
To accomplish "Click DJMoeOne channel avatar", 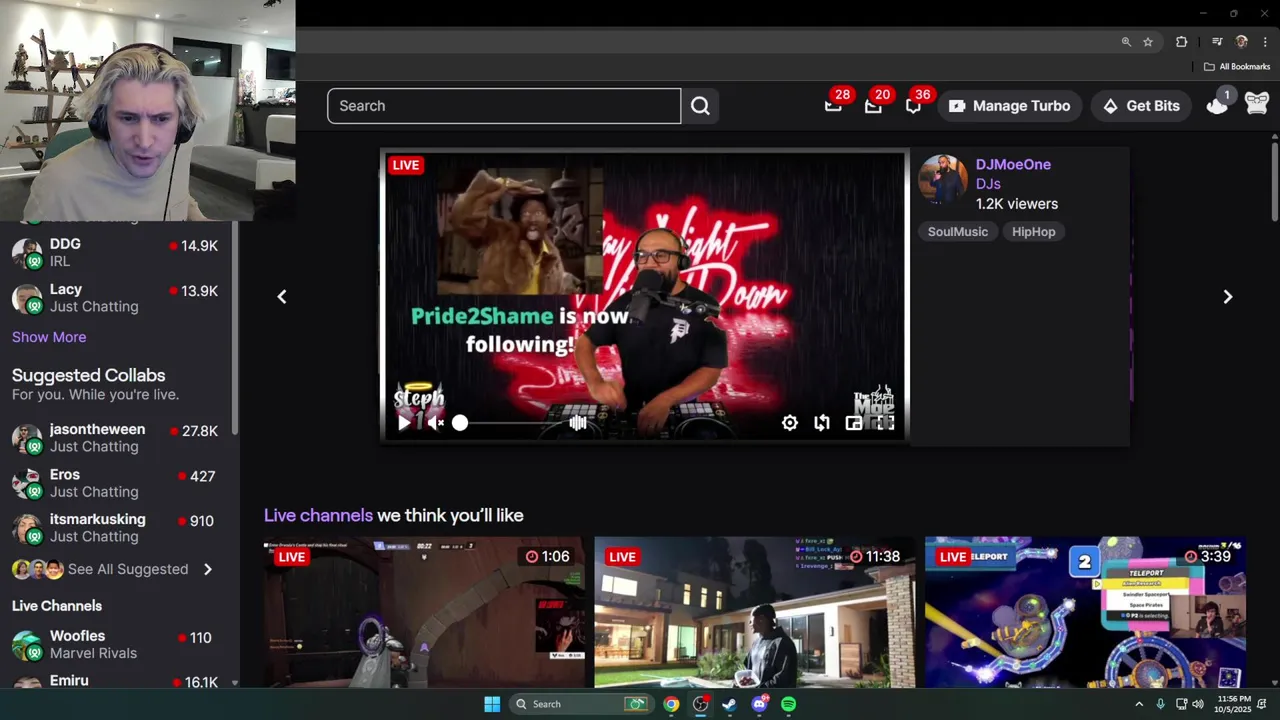I will (x=943, y=180).
